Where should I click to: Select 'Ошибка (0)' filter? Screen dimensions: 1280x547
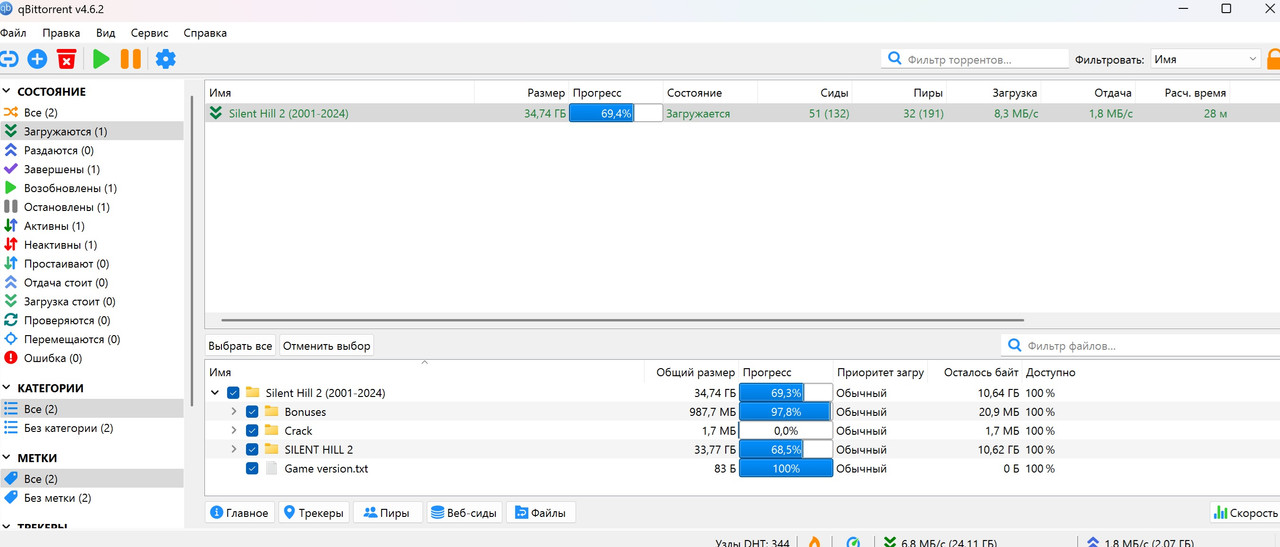click(x=92, y=357)
